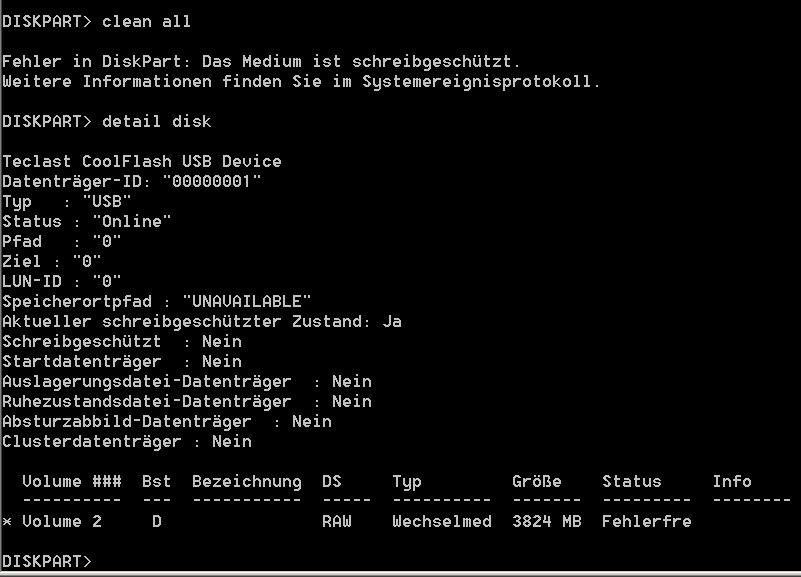Viewport: 801px width, 577px height.
Task: Click the 'Größe' column header
Action: pos(537,481)
